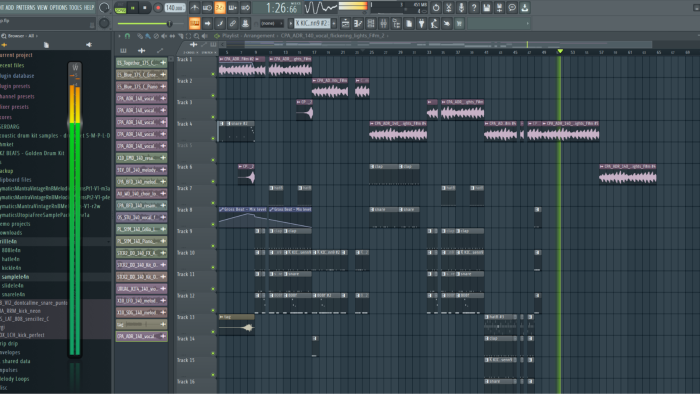Toggle Track 4 mute green light
The width and height of the screenshot is (700, 394).
[x=213, y=138]
